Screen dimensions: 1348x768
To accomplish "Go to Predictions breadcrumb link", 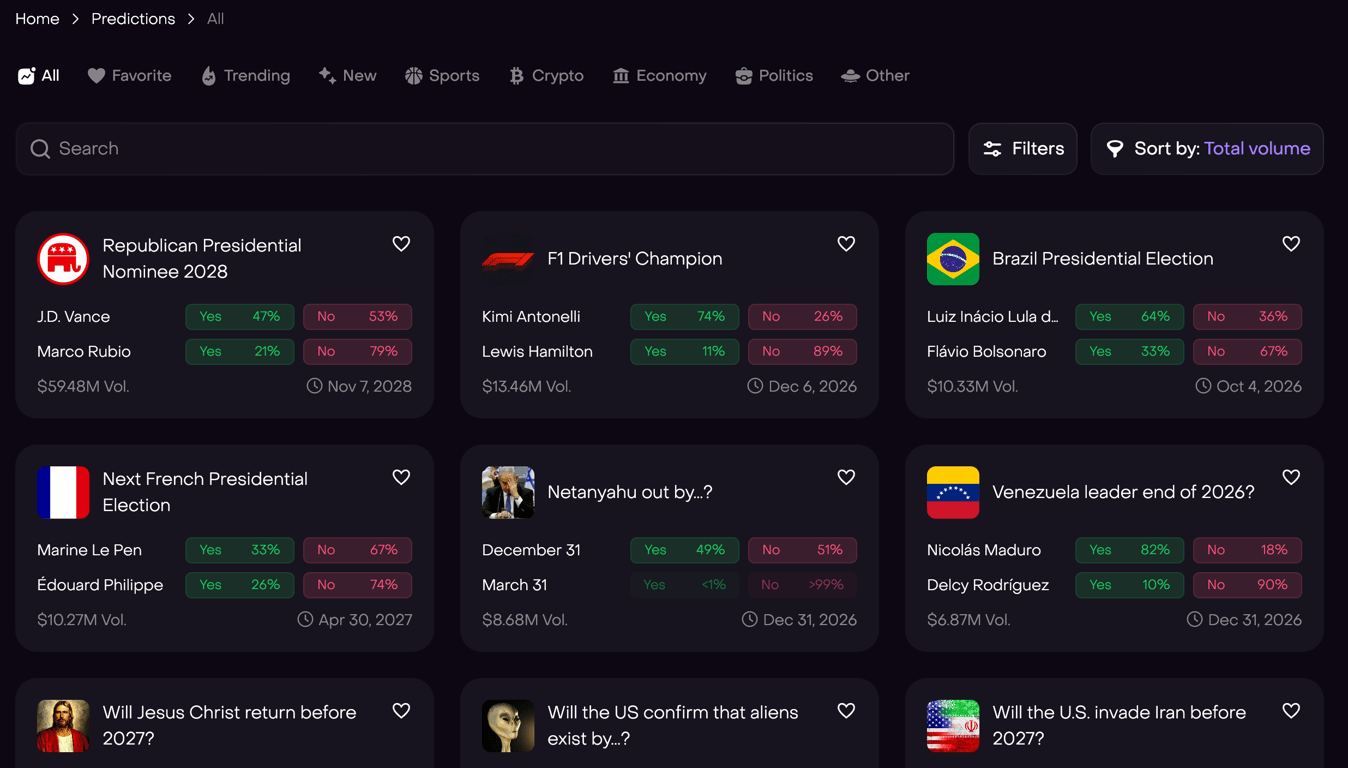I will click(133, 19).
